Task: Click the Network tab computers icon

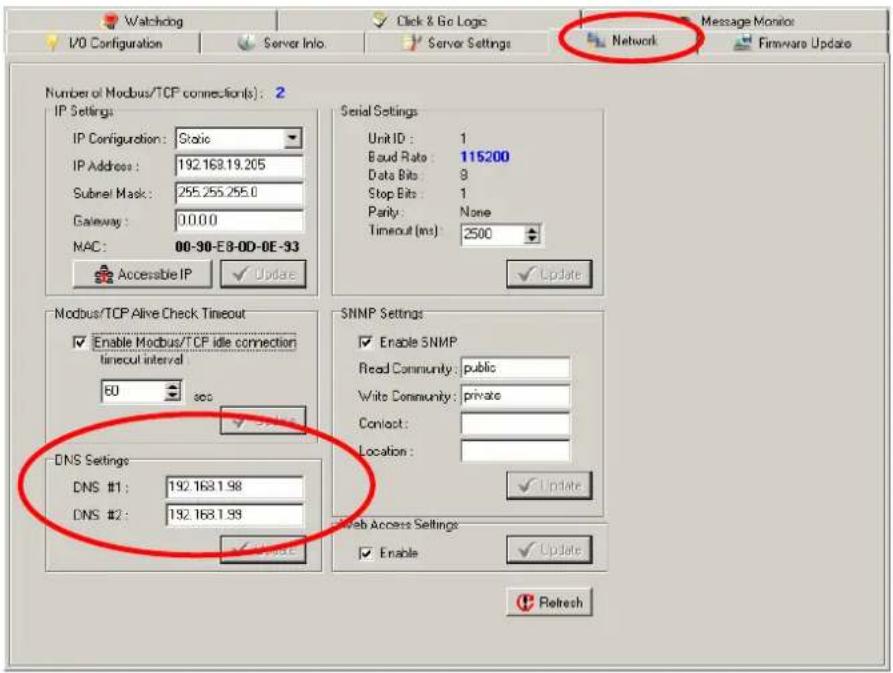Action: (x=596, y=40)
